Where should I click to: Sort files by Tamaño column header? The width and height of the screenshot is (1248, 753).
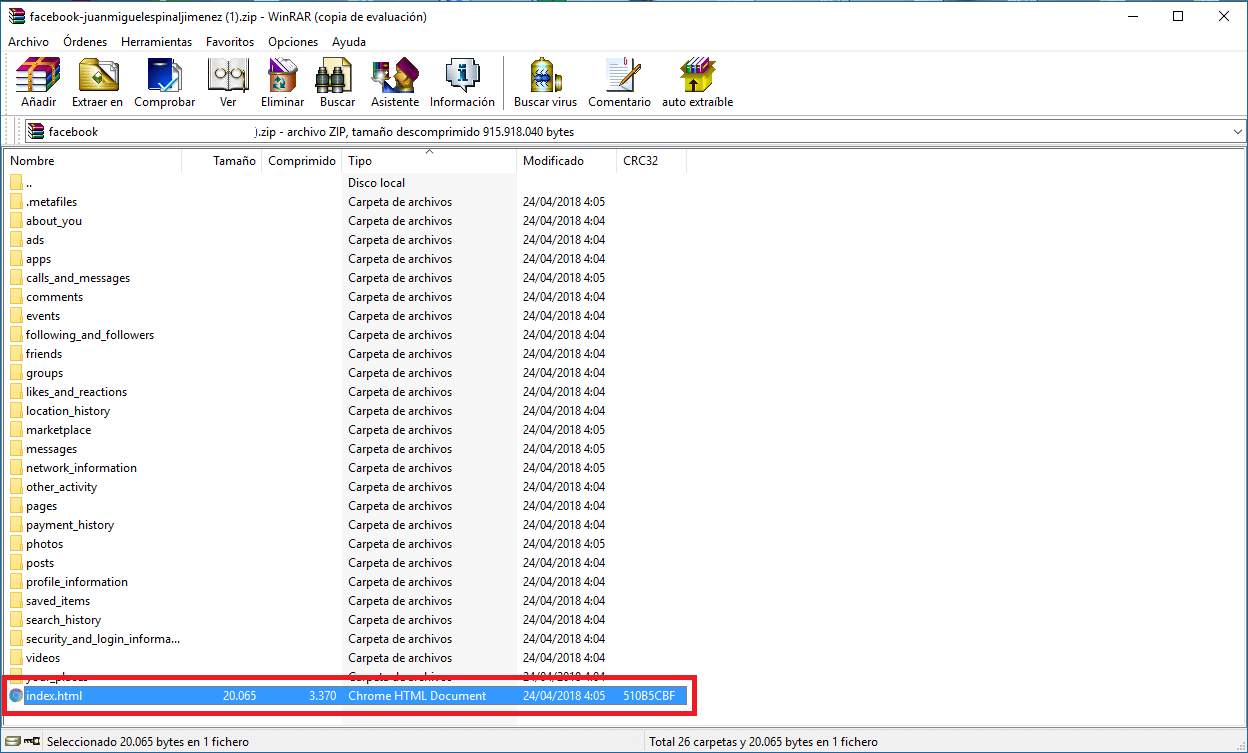222,161
